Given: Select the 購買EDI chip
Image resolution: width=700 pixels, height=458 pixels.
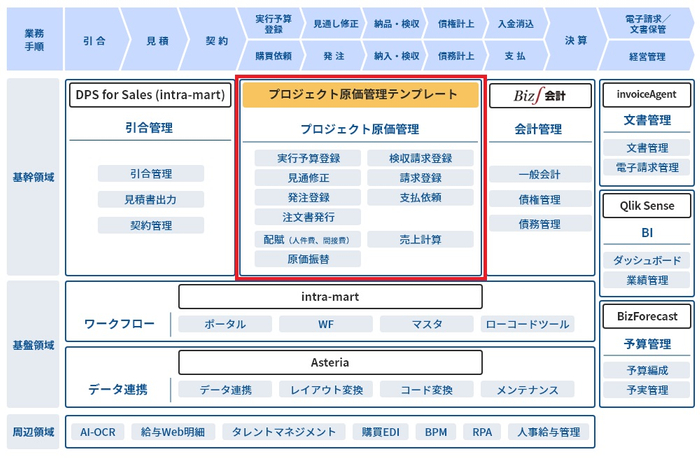Looking at the screenshot, I should [x=380, y=432].
